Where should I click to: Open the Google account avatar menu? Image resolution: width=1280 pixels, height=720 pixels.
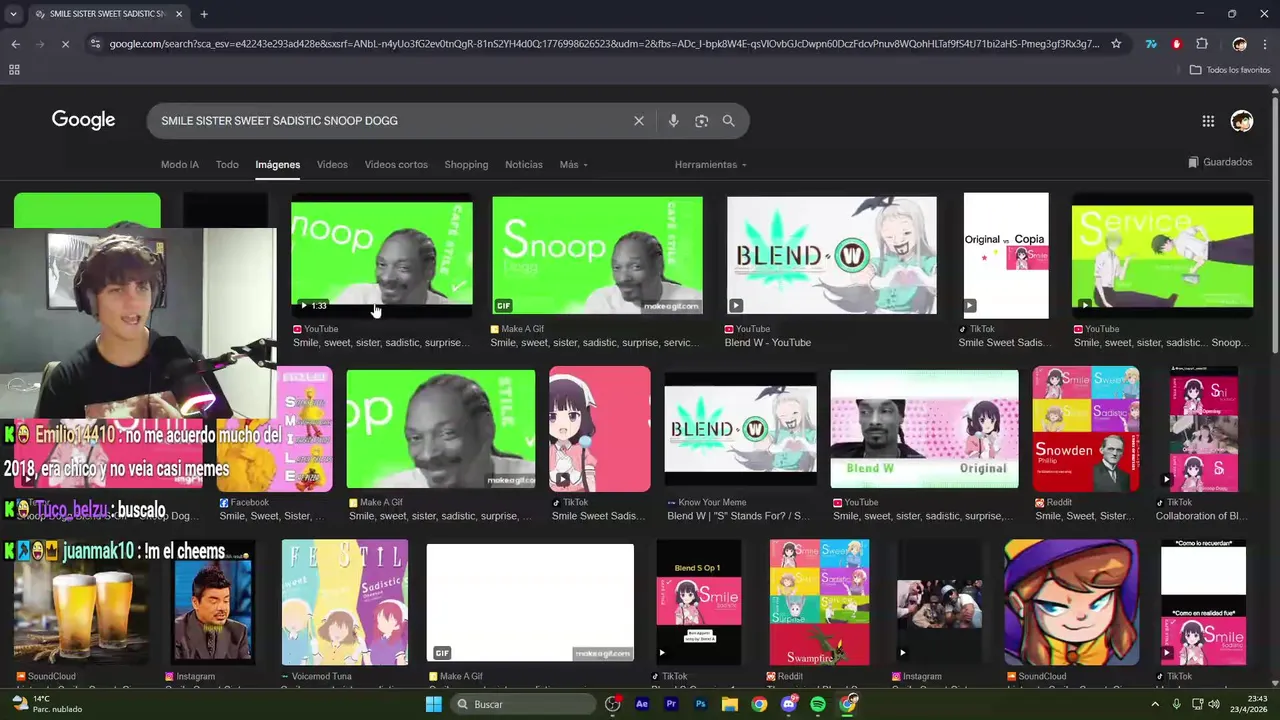tap(1242, 121)
